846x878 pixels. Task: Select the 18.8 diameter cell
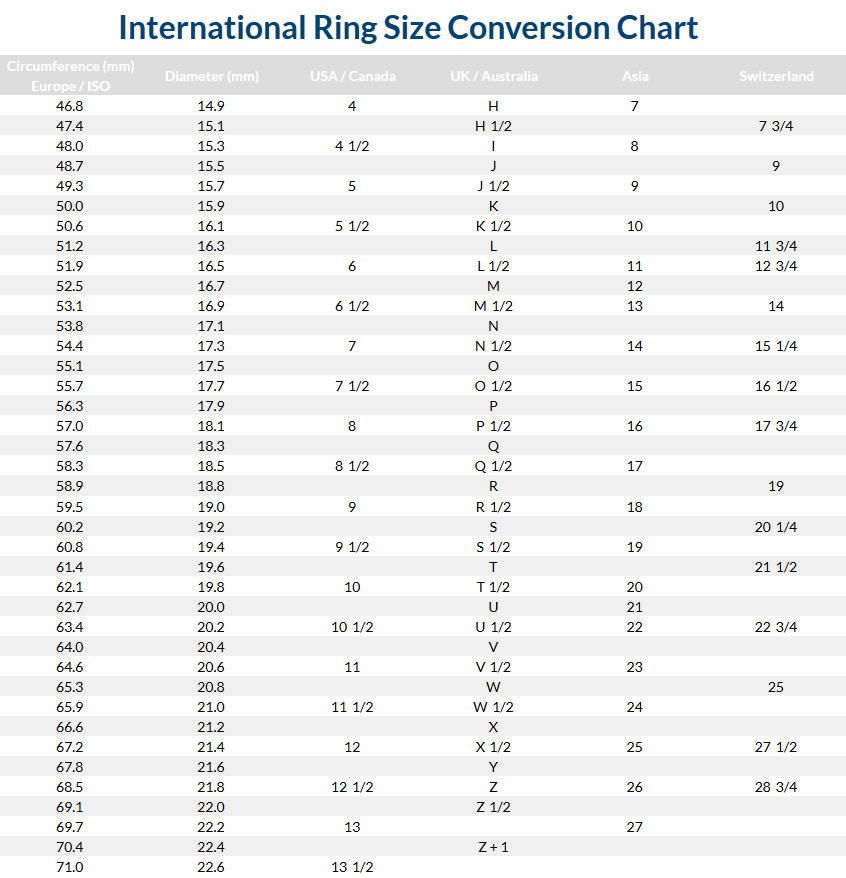[x=210, y=486]
